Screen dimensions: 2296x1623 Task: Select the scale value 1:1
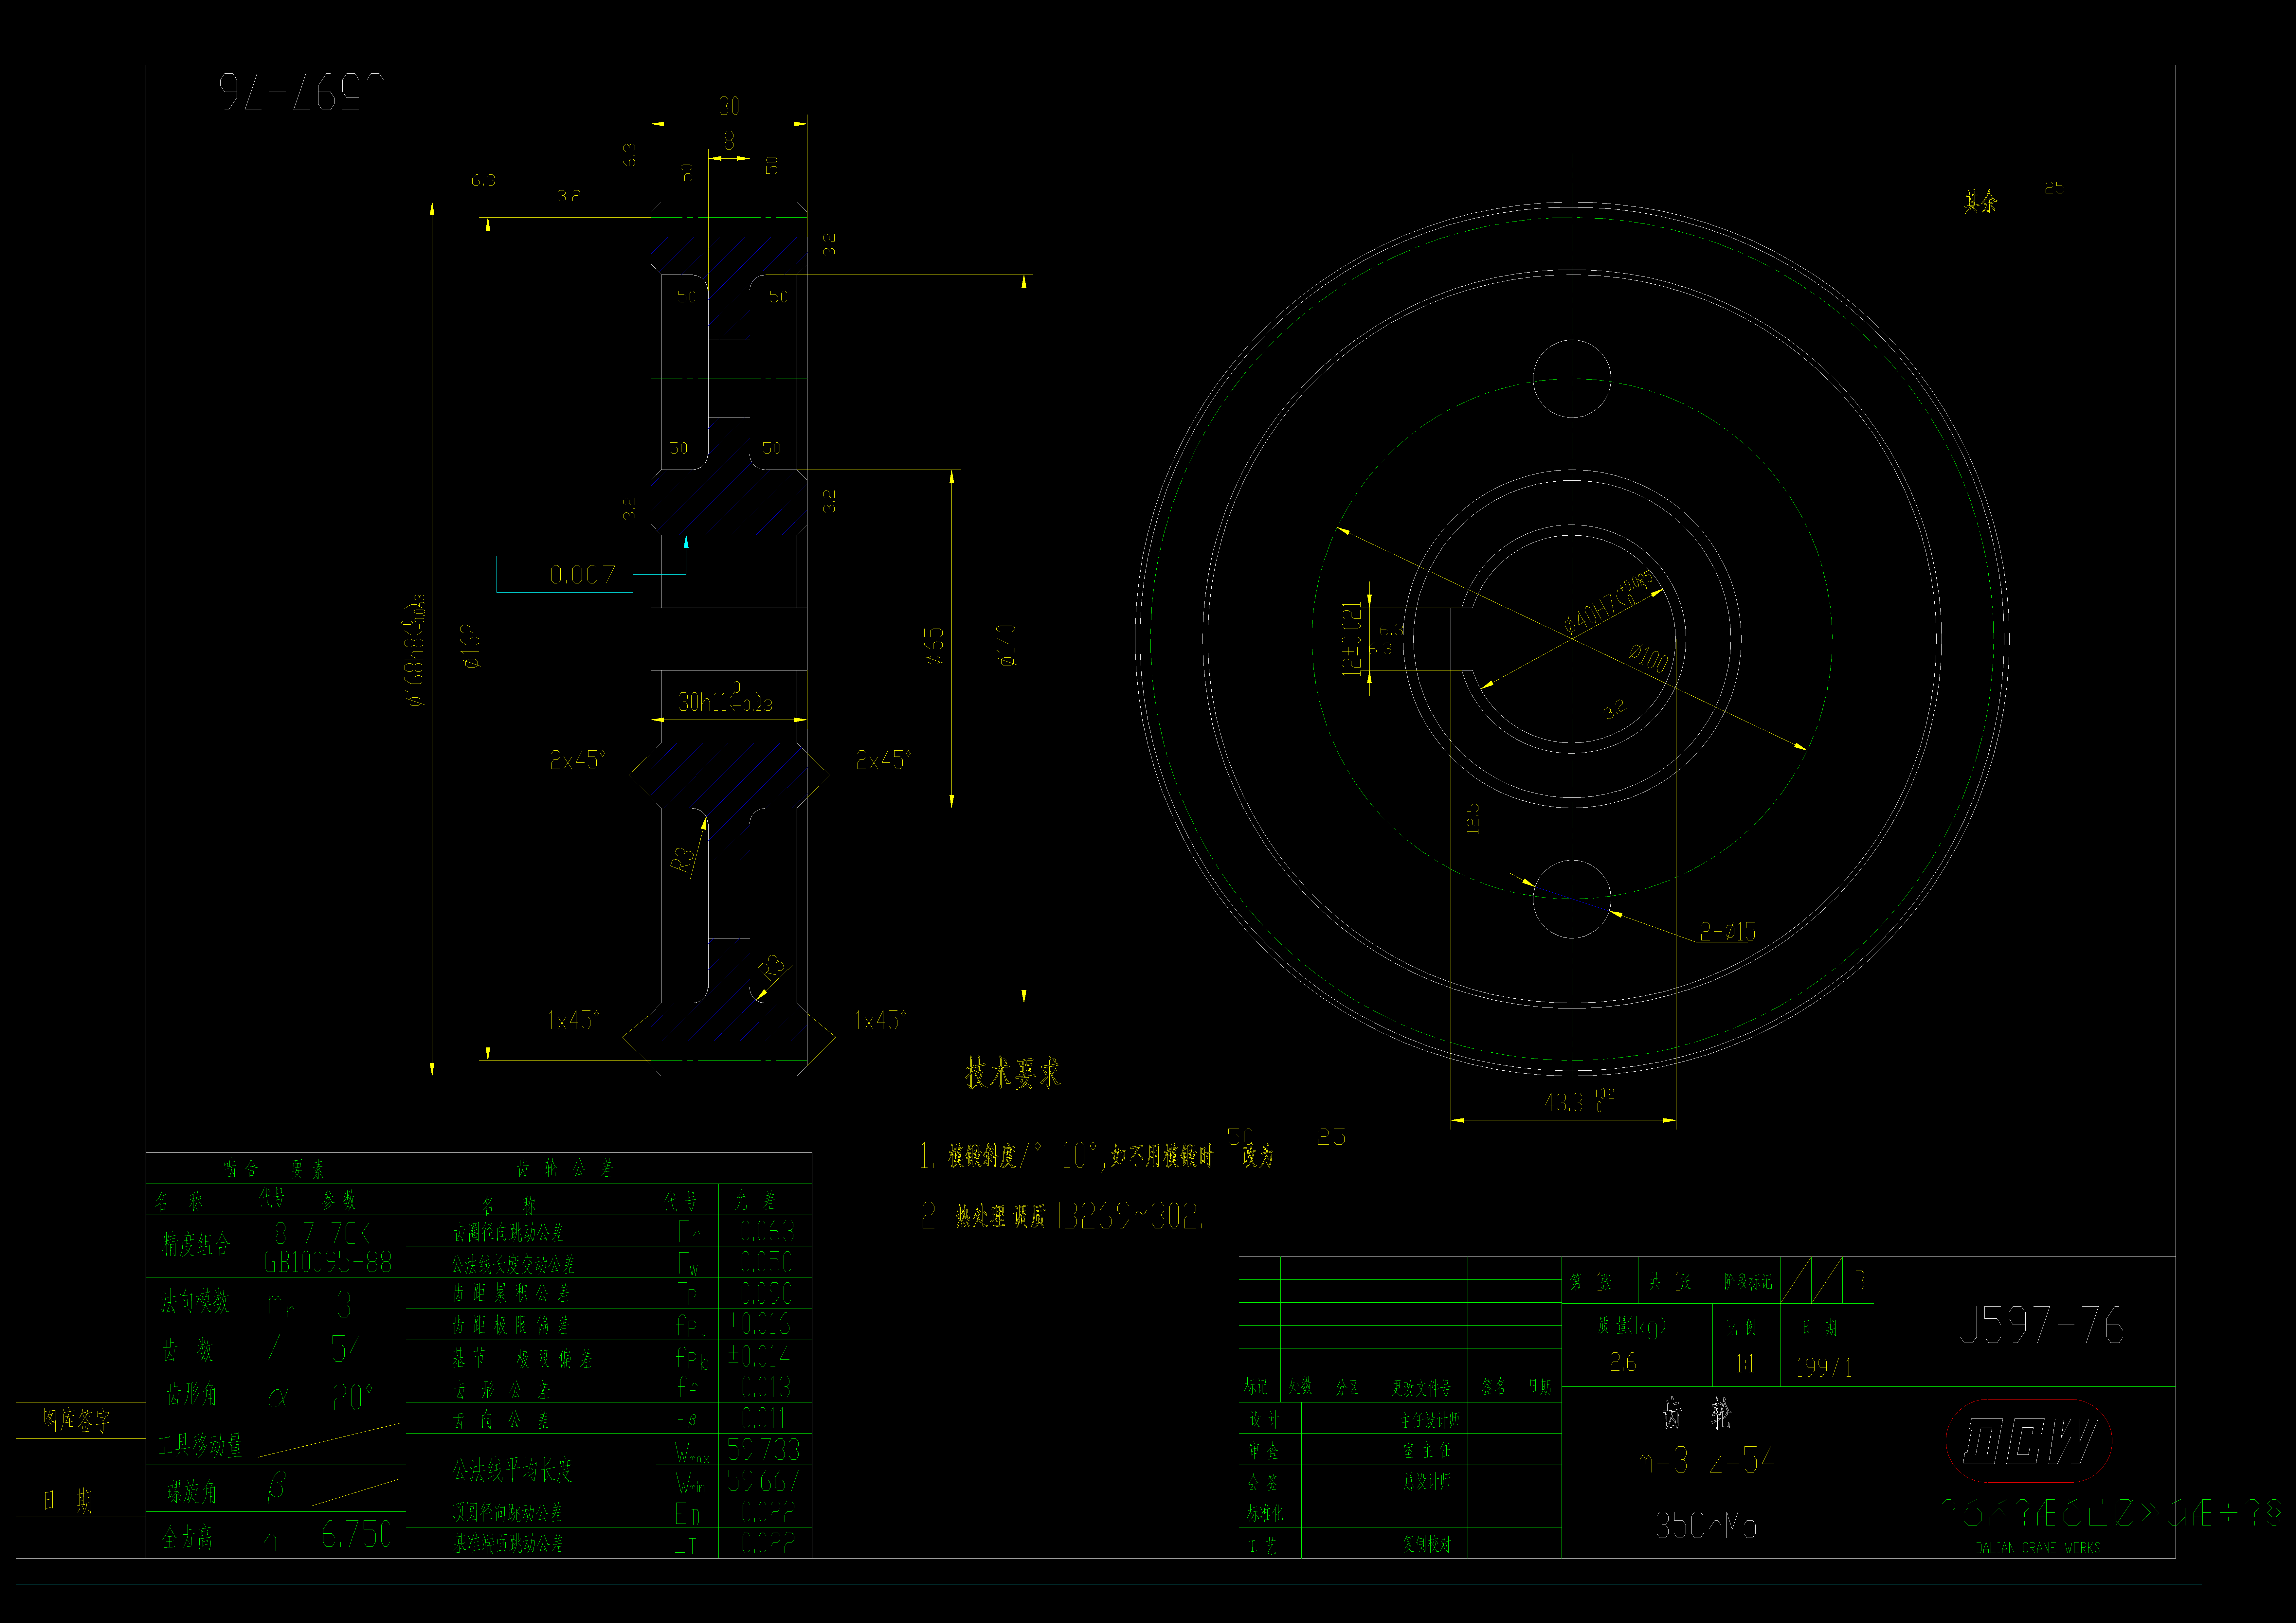[x=1745, y=1364]
